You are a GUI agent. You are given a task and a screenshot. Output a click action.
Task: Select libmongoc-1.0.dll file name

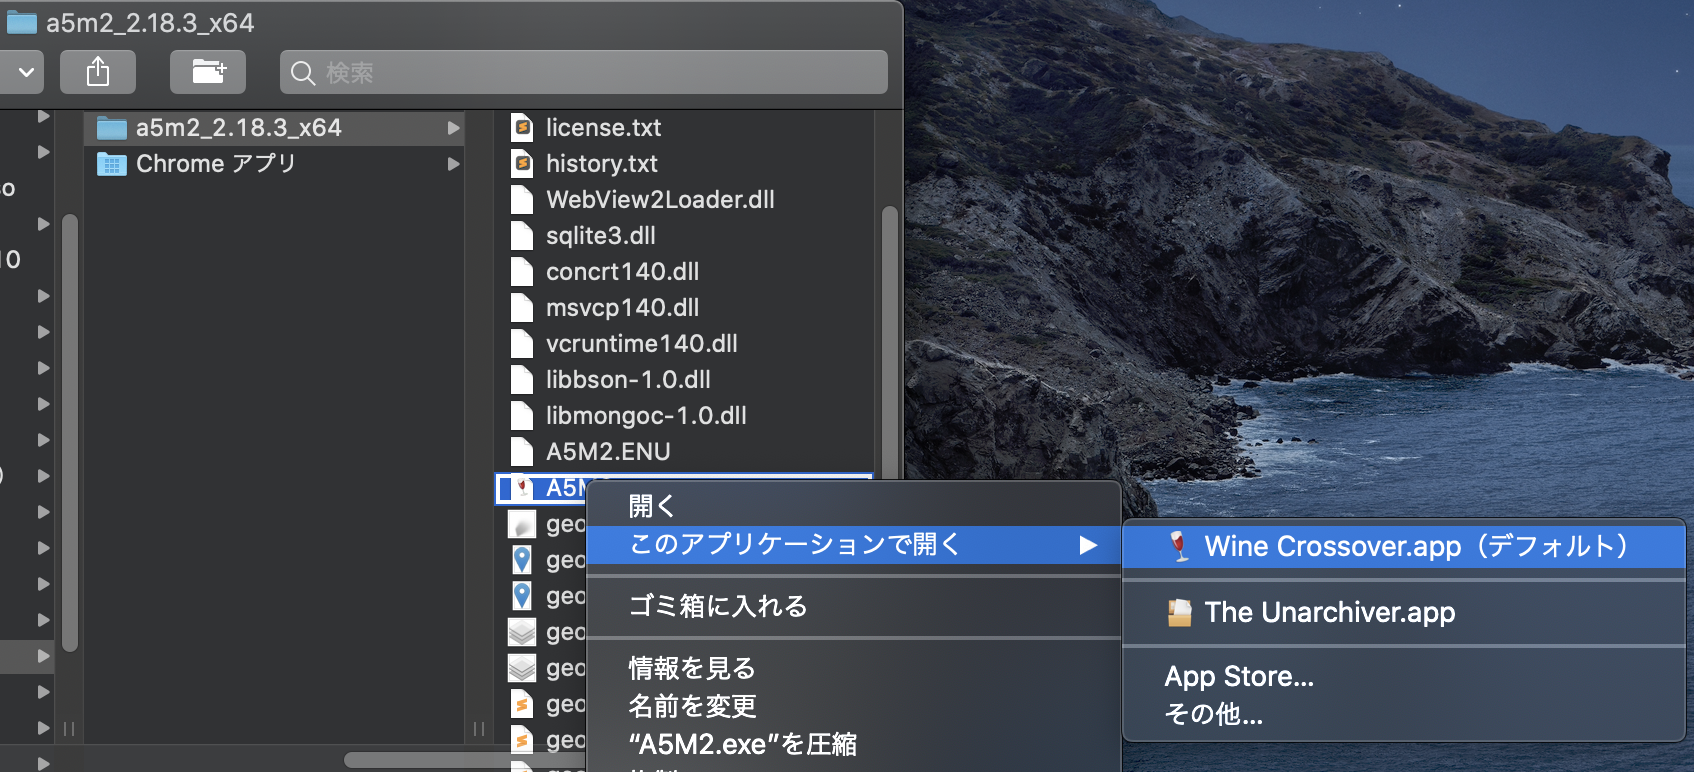point(646,416)
